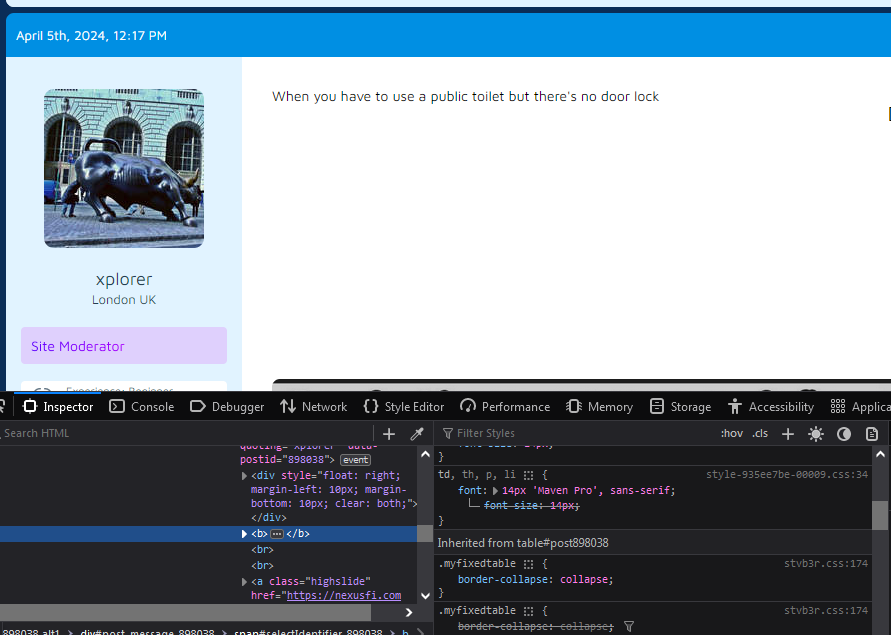Click the April 5th, 2024, 12:17 PM date
This screenshot has height=635, width=891.
91,36
